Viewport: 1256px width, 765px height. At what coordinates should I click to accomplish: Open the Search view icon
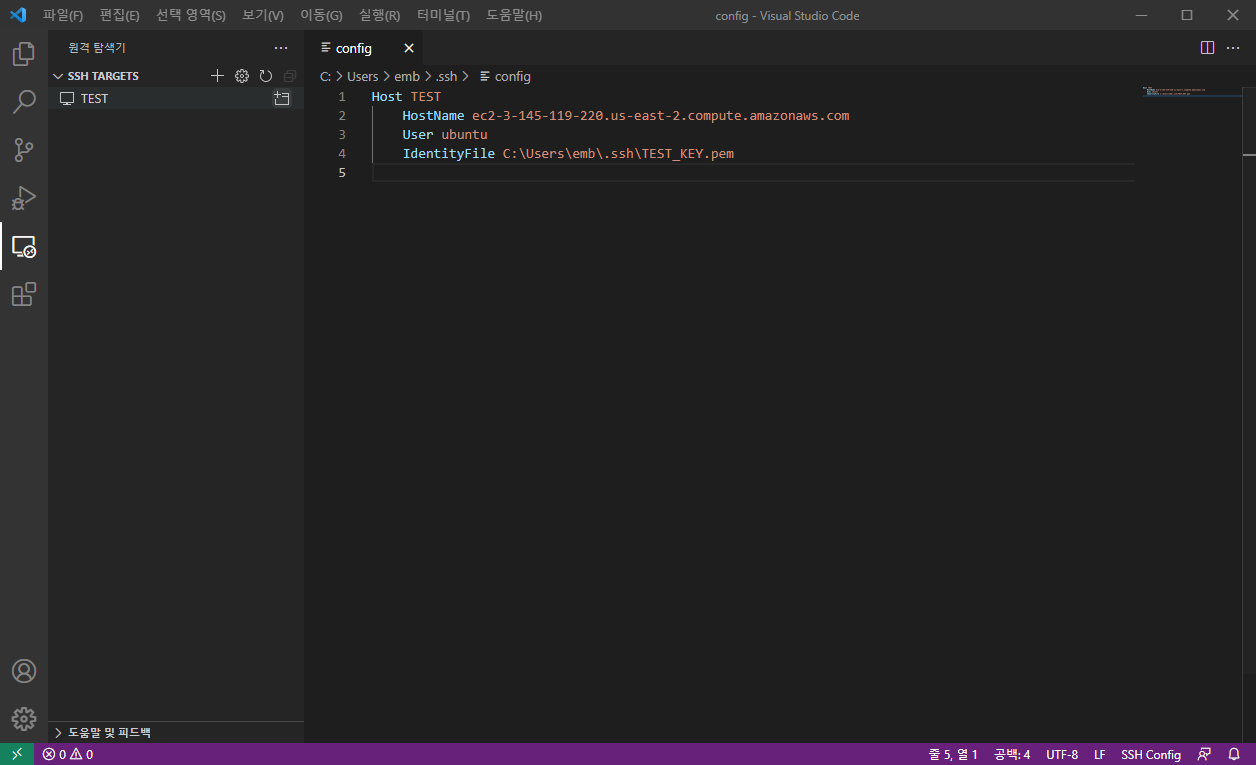(x=24, y=102)
